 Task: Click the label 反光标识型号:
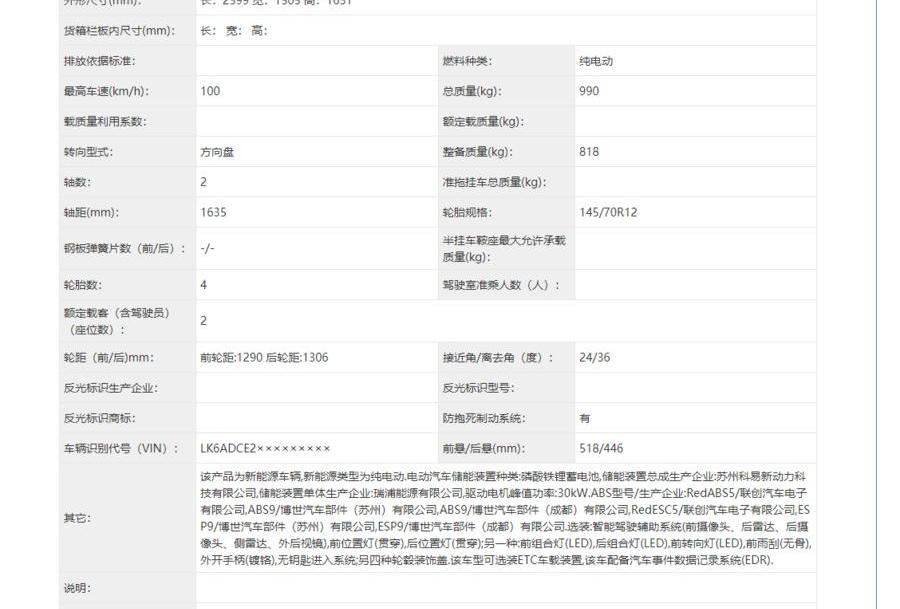tap(478, 388)
